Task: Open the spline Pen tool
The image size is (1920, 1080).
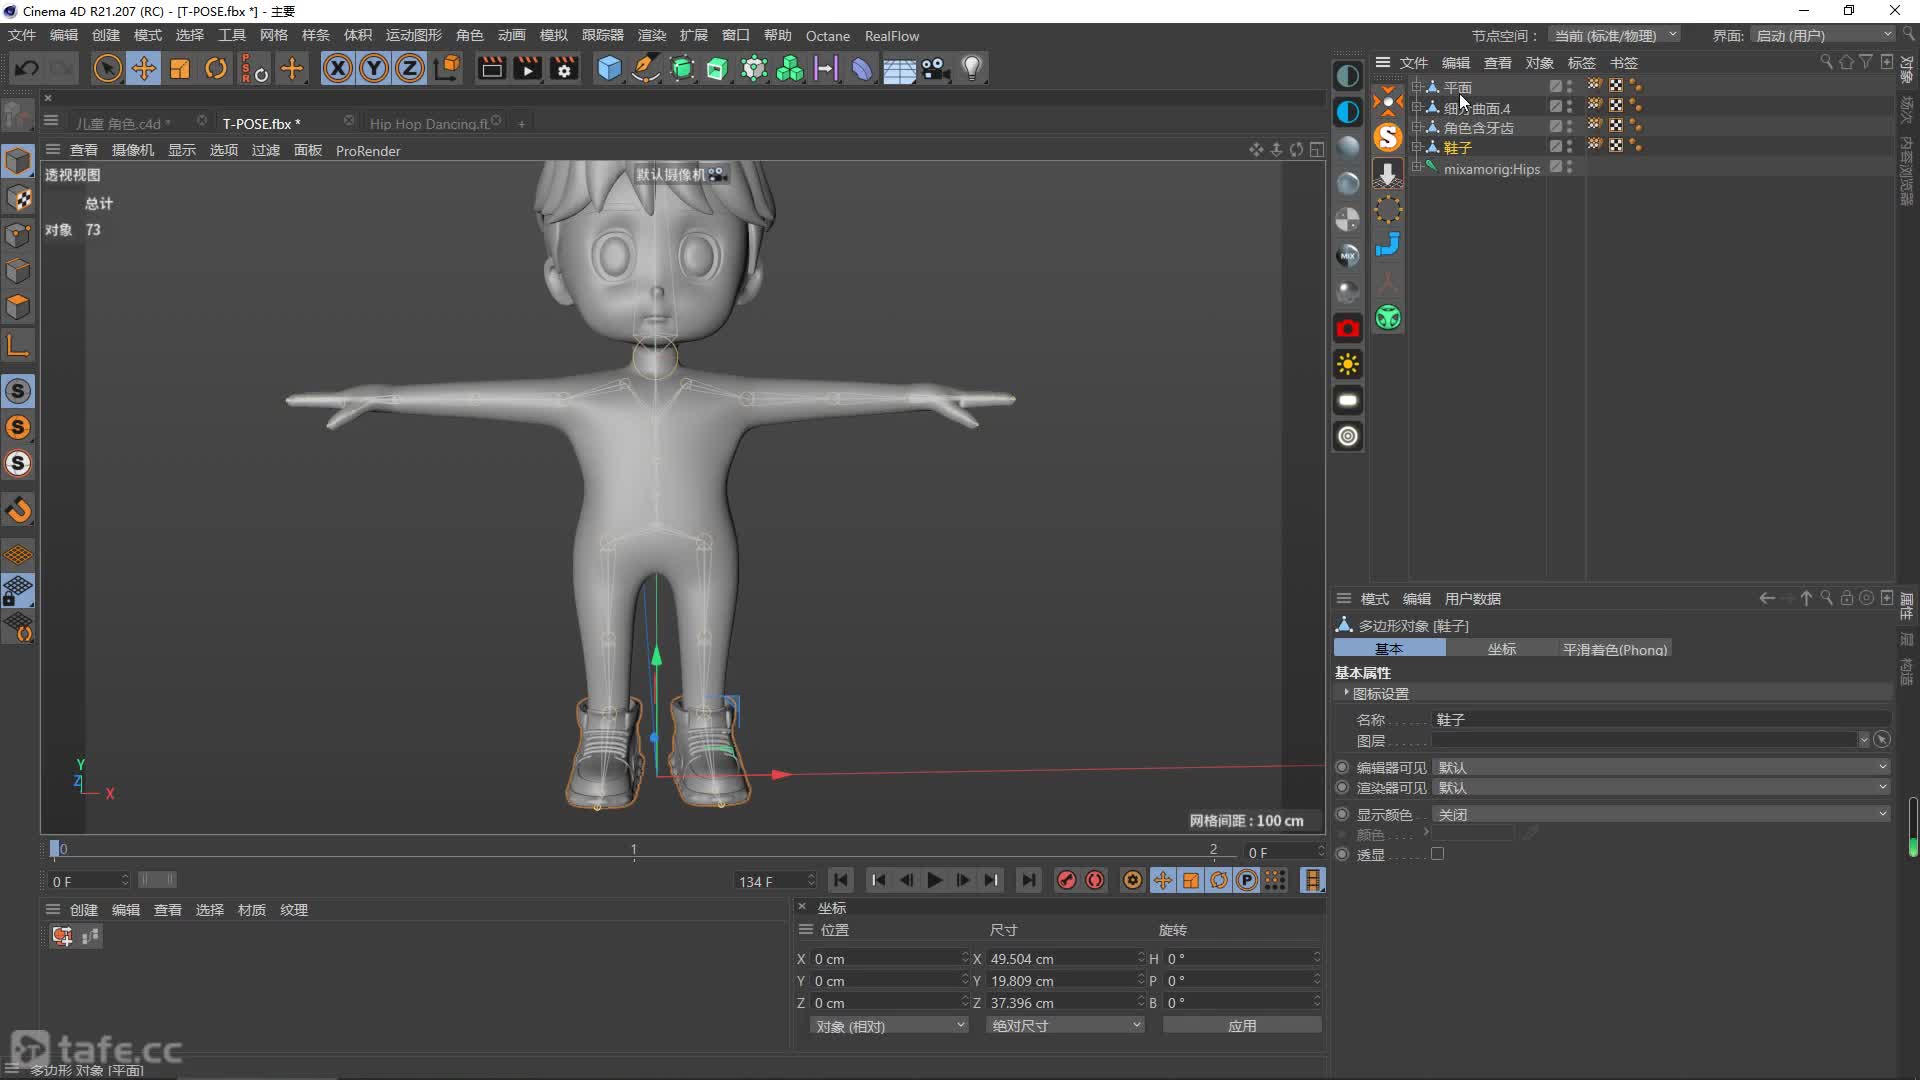Action: (646, 68)
